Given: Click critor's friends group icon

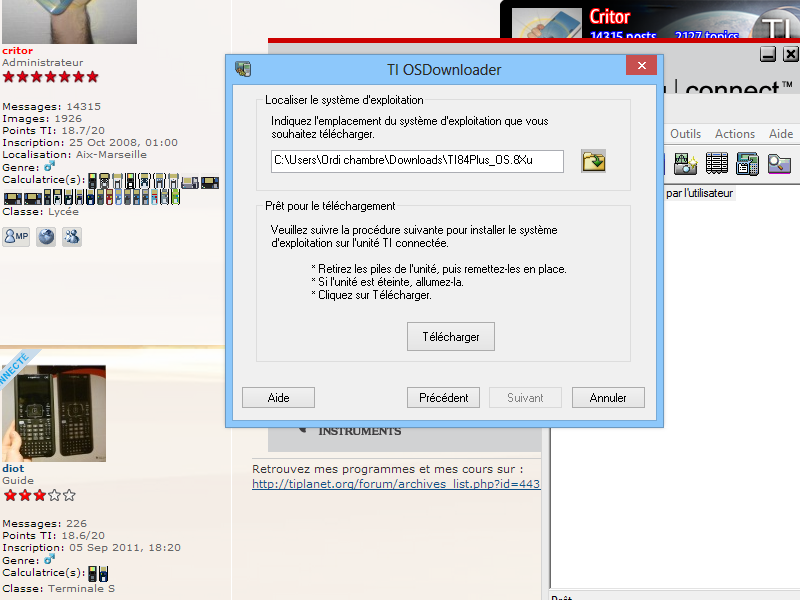Looking at the screenshot, I should point(72,237).
